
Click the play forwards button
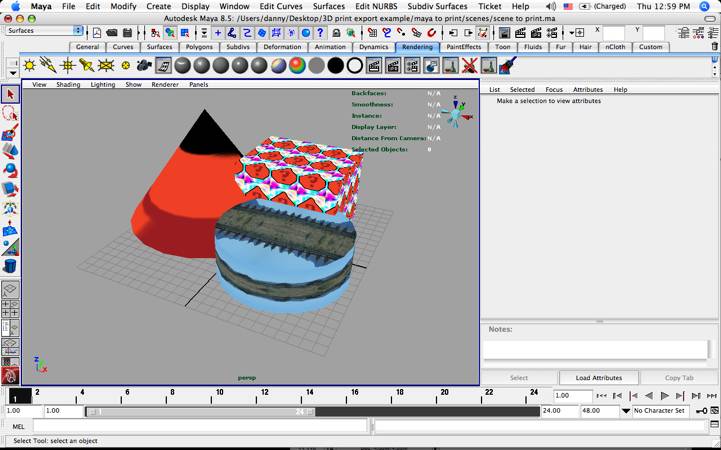point(665,396)
